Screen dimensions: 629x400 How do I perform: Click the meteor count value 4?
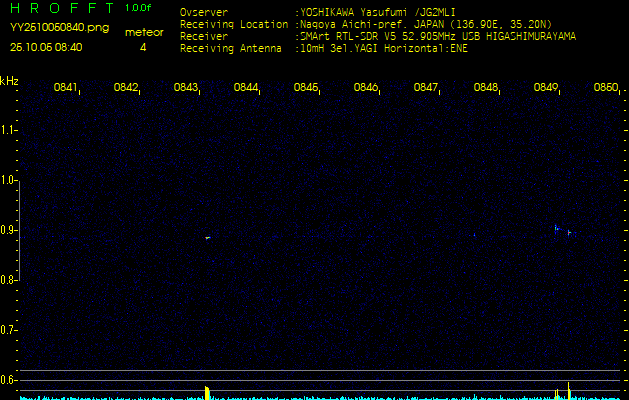pos(143,47)
